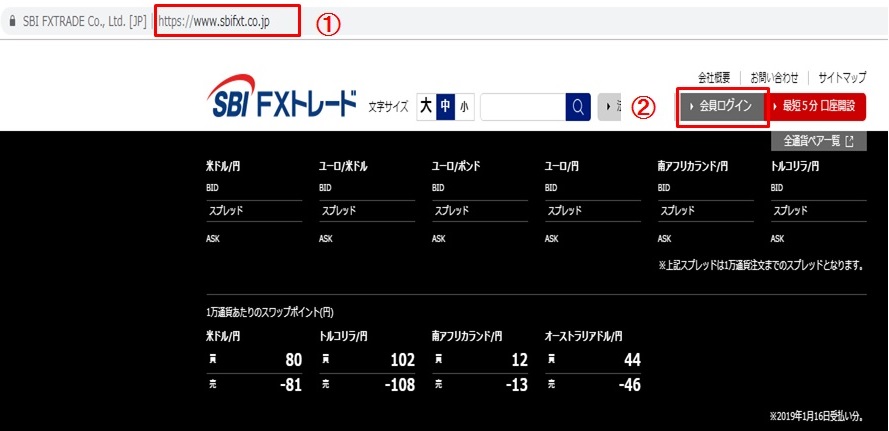Viewport: 889px width, 431px height.
Task: Set text size to 大
Action: (426, 107)
